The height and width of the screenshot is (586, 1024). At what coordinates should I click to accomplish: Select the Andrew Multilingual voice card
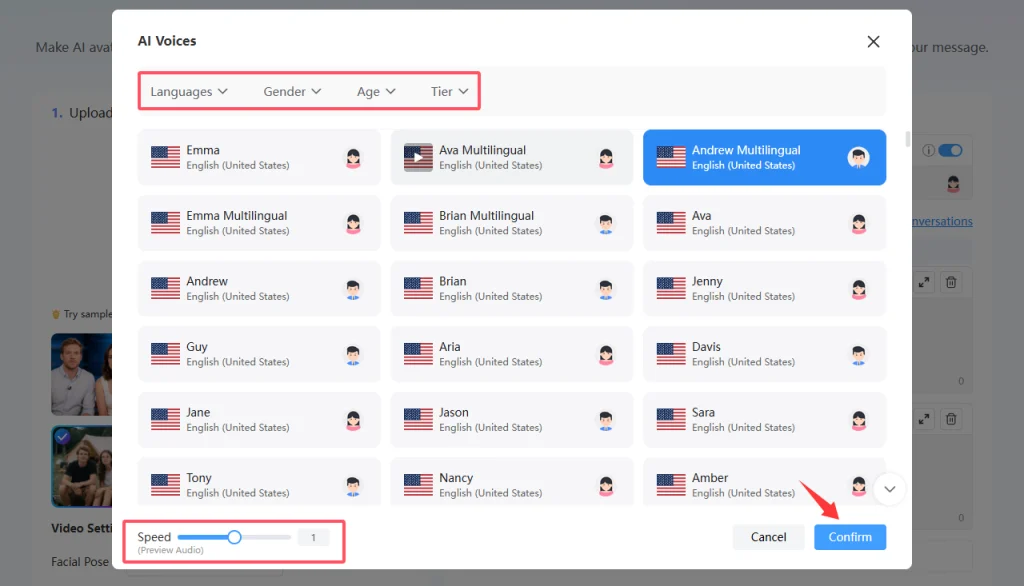click(x=764, y=158)
